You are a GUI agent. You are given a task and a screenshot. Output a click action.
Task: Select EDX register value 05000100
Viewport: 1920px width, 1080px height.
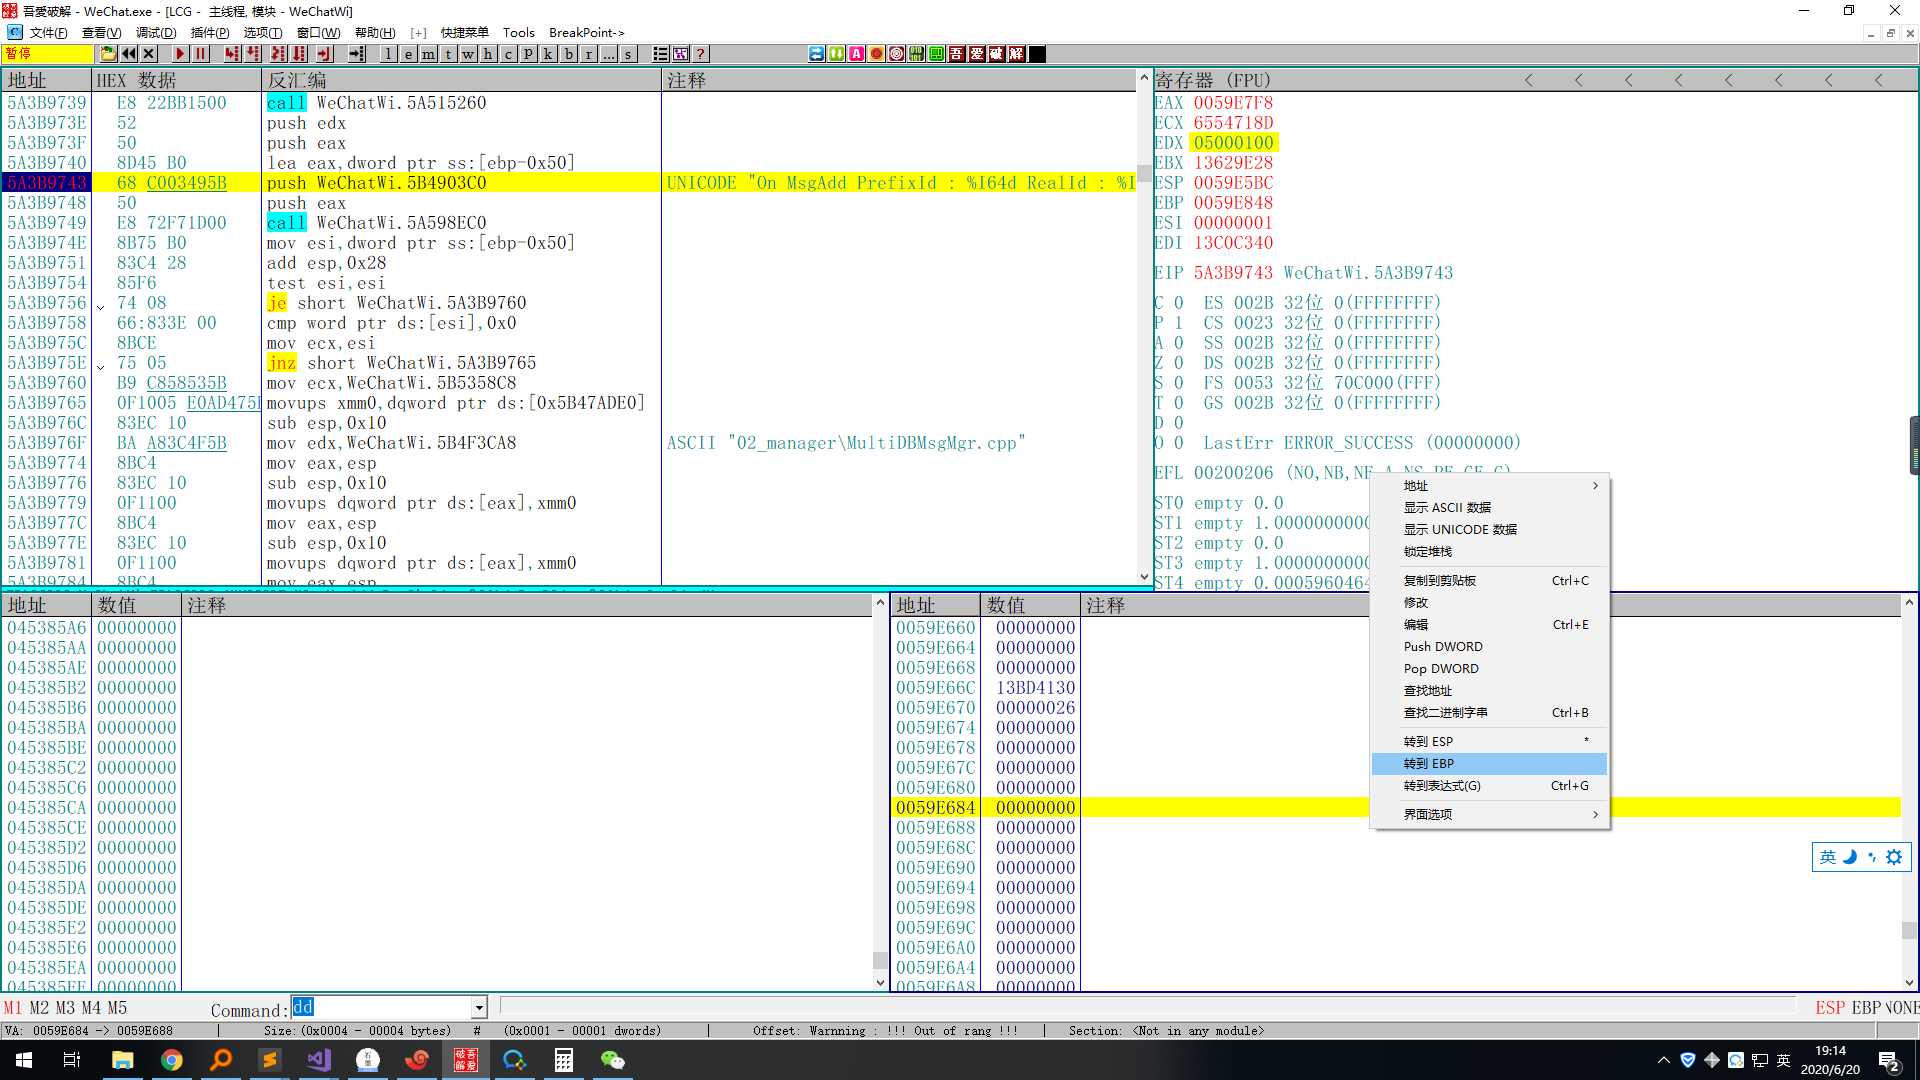[1233, 143]
